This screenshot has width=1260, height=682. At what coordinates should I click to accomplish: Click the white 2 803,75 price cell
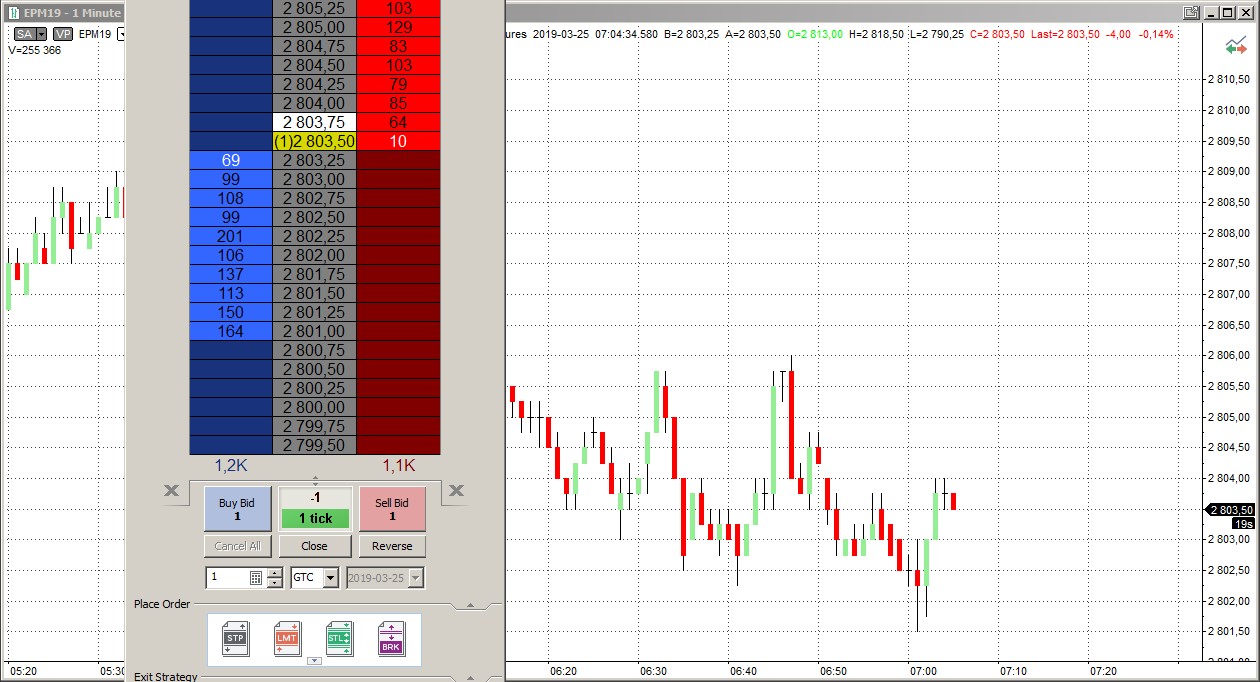(314, 122)
